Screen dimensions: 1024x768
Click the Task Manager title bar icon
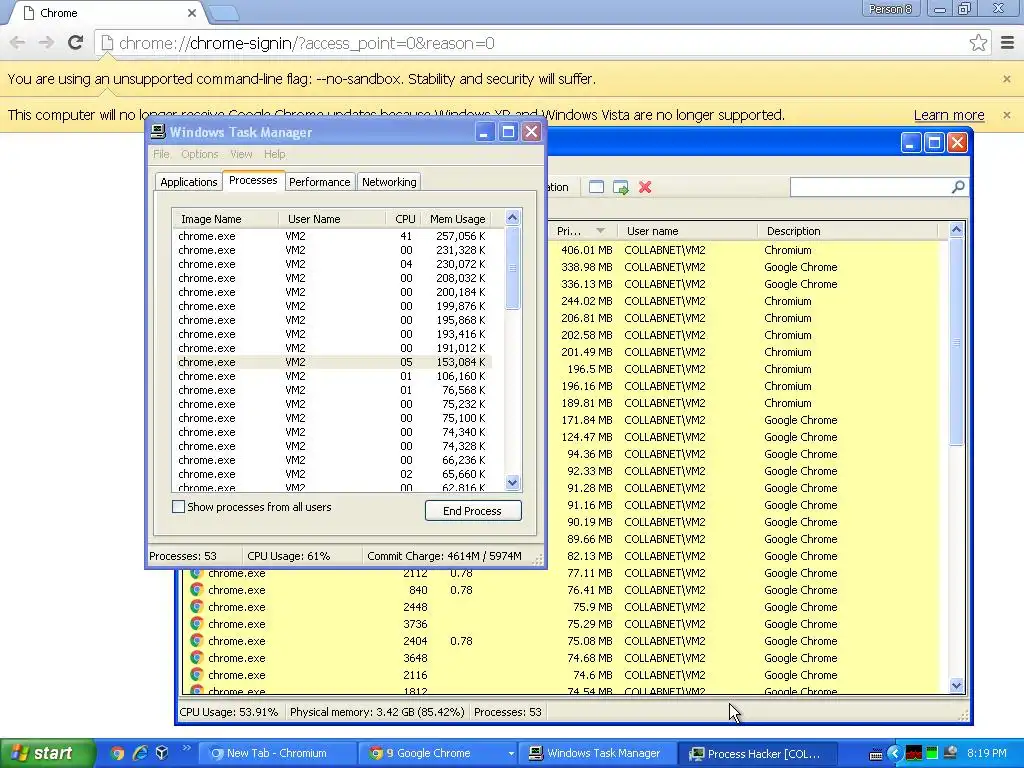[x=158, y=132]
